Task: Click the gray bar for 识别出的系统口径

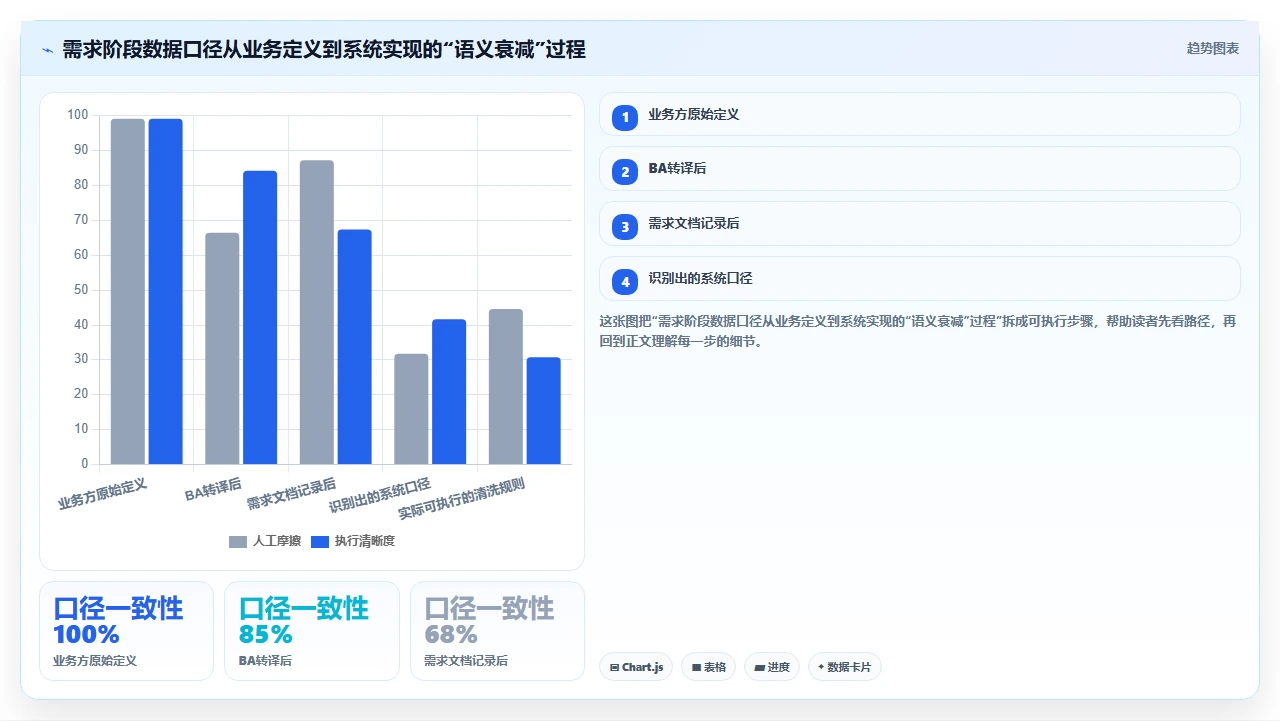Action: coord(411,409)
